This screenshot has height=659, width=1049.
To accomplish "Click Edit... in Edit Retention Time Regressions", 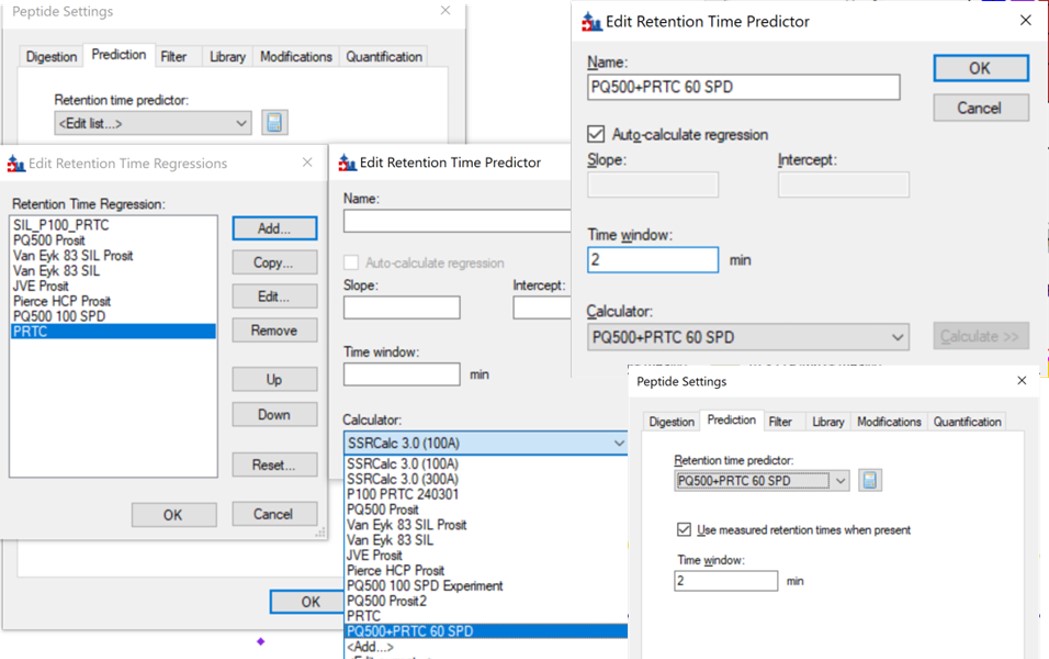I will [x=274, y=296].
